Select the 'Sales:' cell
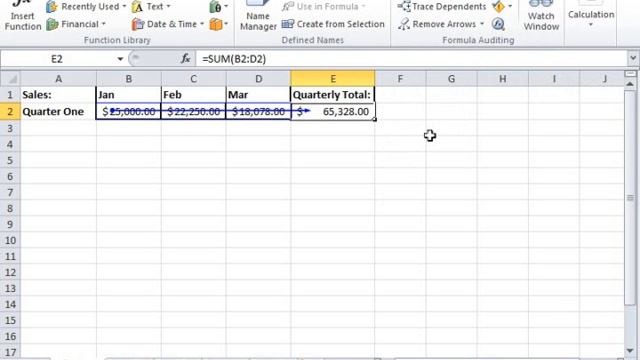Screen dimensions: 640x360 58,95
